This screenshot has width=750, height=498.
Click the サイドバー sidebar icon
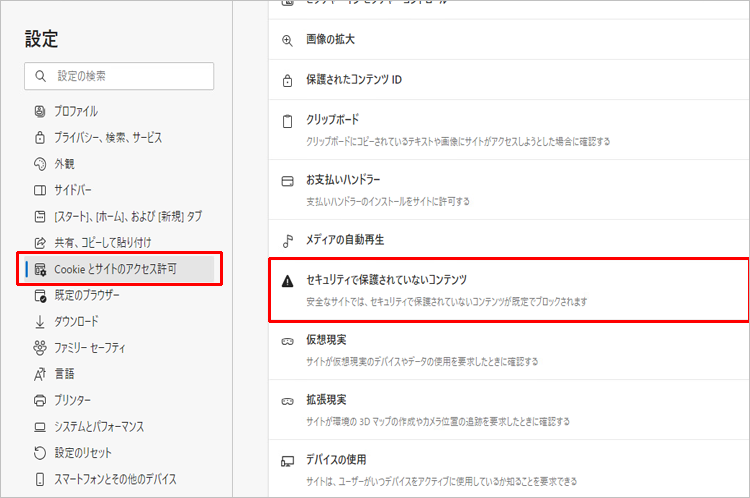tap(40, 190)
